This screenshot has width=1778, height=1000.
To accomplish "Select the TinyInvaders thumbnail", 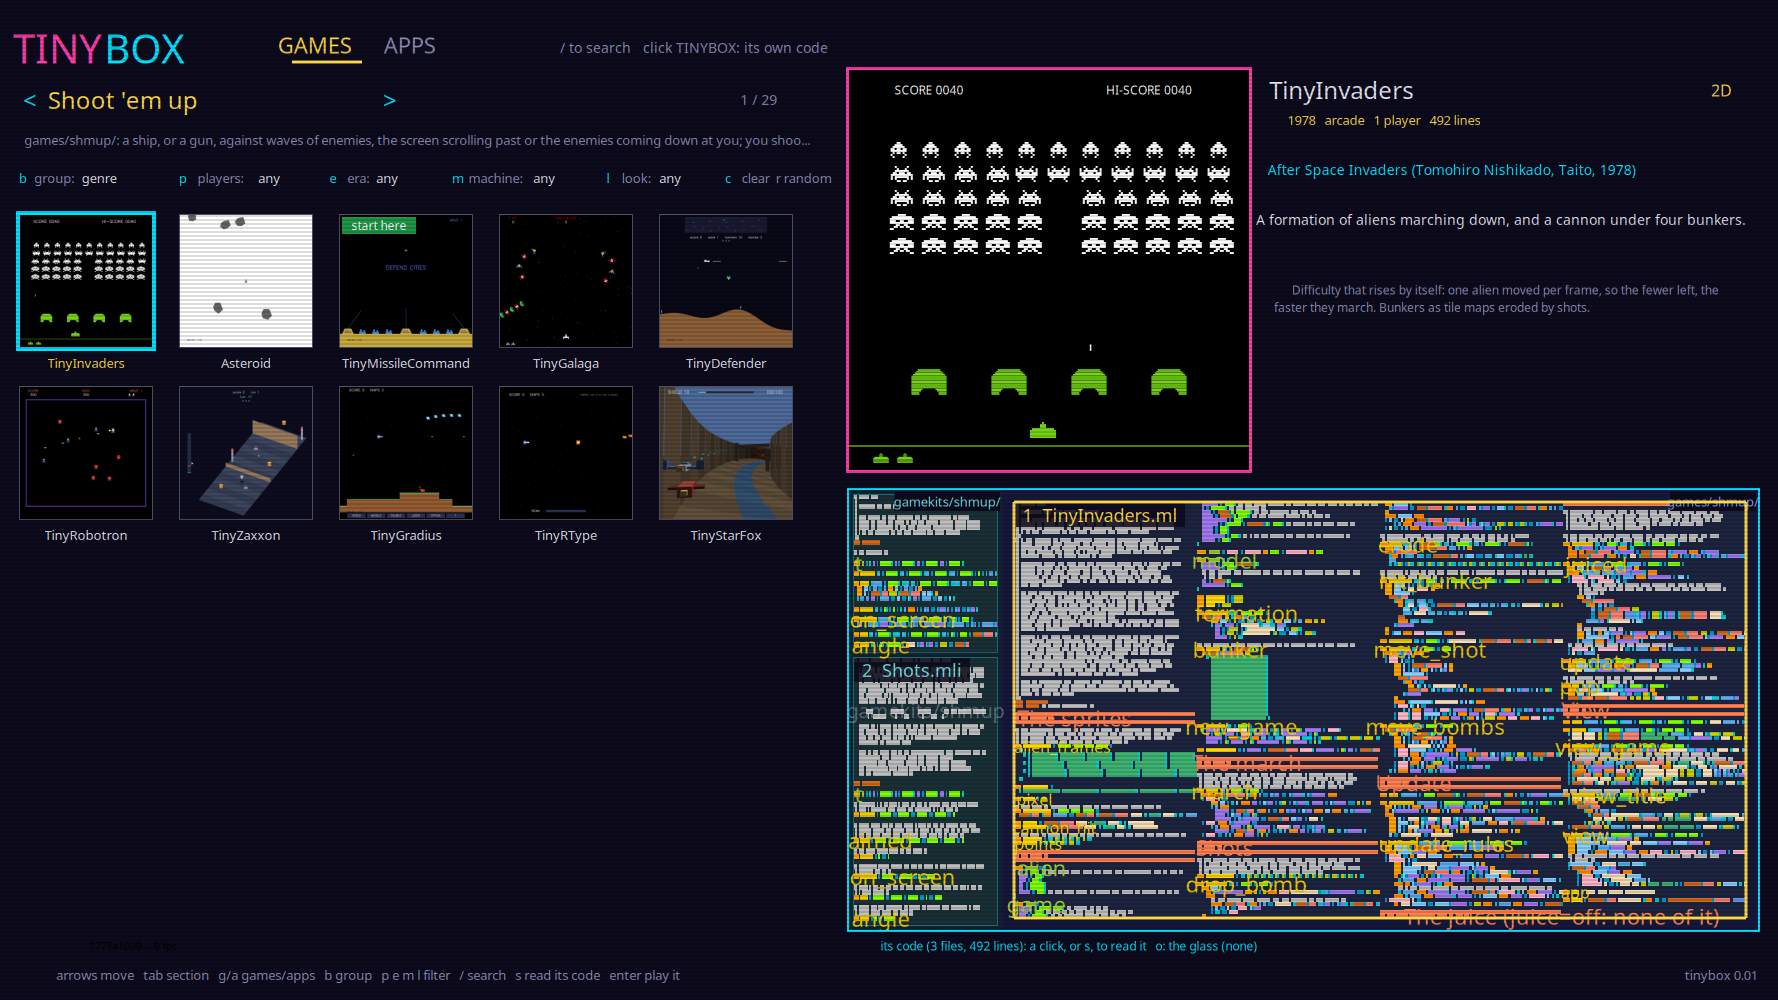I will [86, 281].
